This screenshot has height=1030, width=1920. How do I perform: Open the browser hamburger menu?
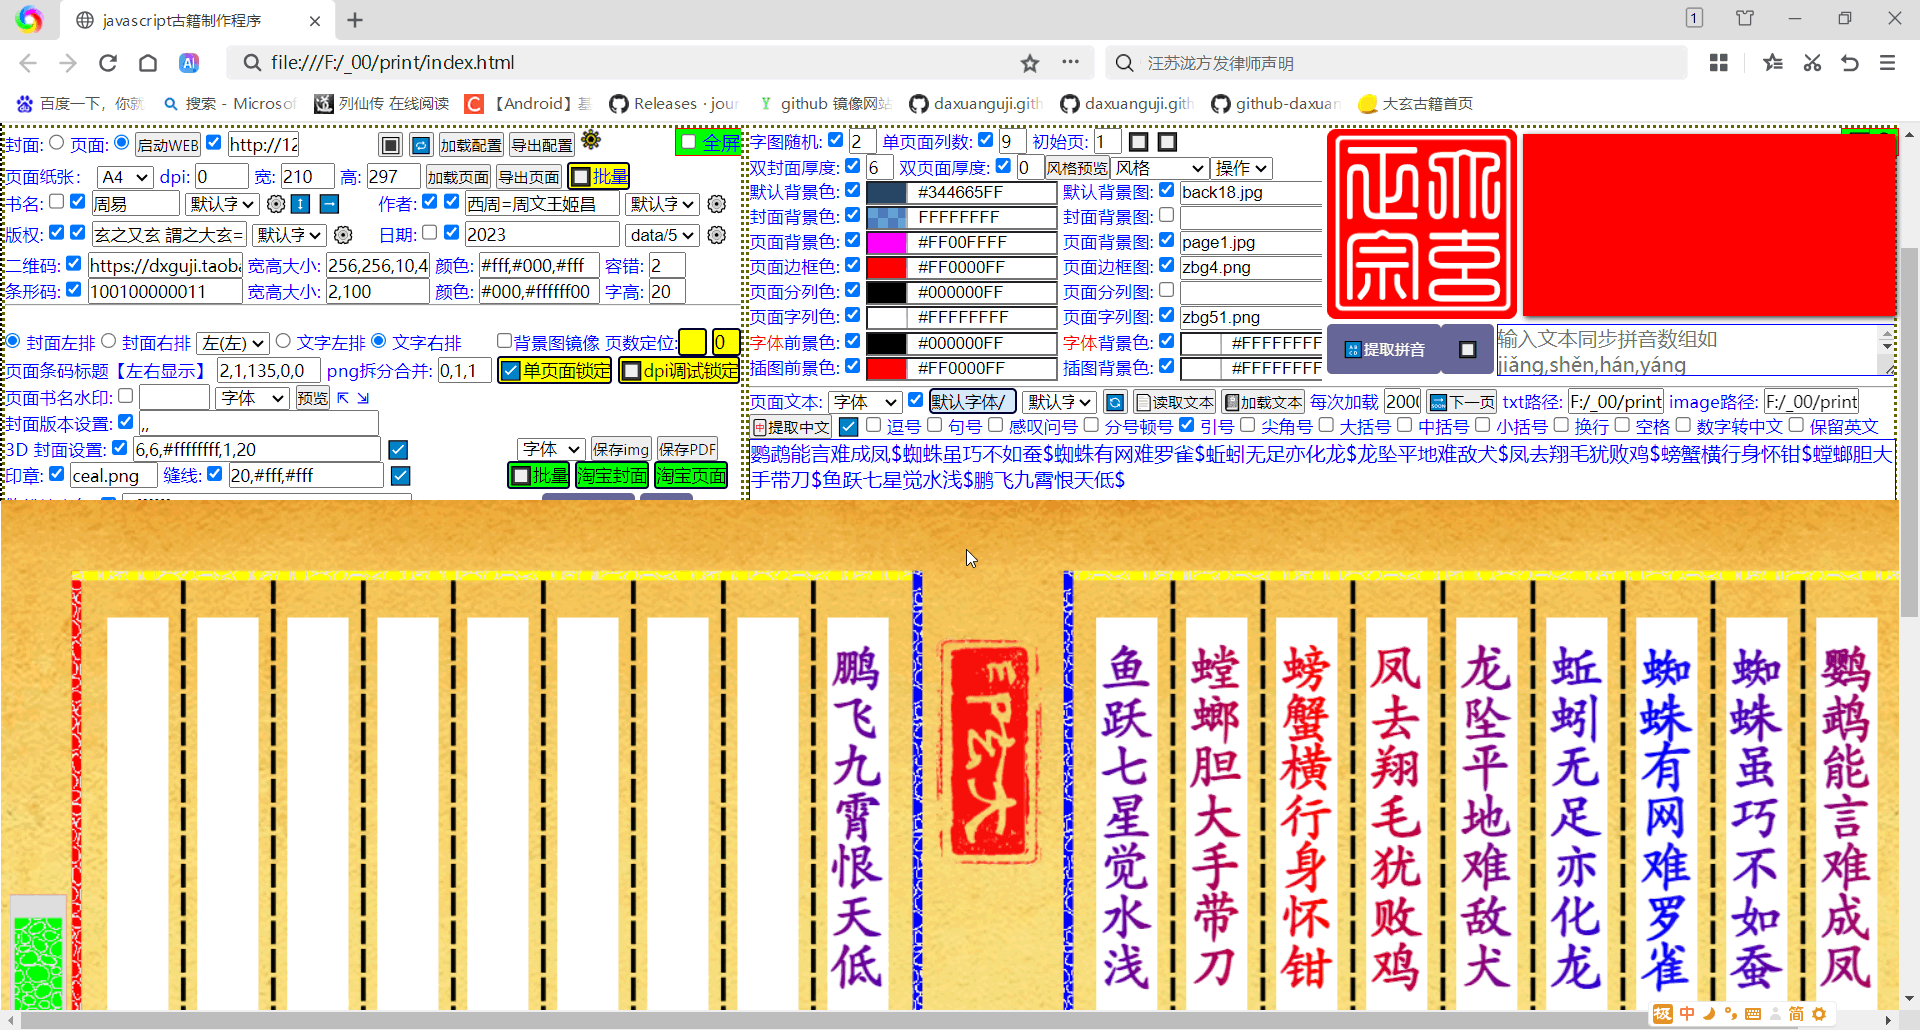[x=1888, y=62]
